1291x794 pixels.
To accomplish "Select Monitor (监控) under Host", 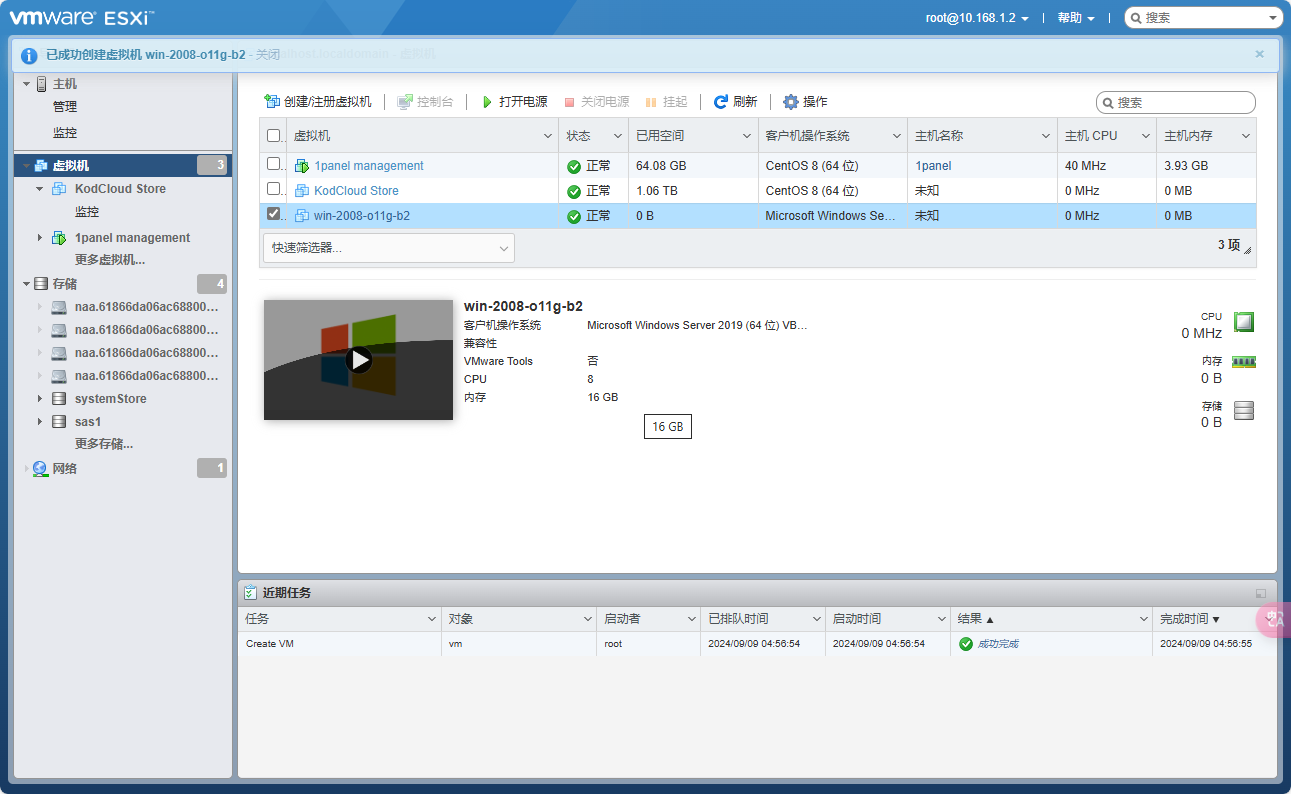I will click(65, 133).
